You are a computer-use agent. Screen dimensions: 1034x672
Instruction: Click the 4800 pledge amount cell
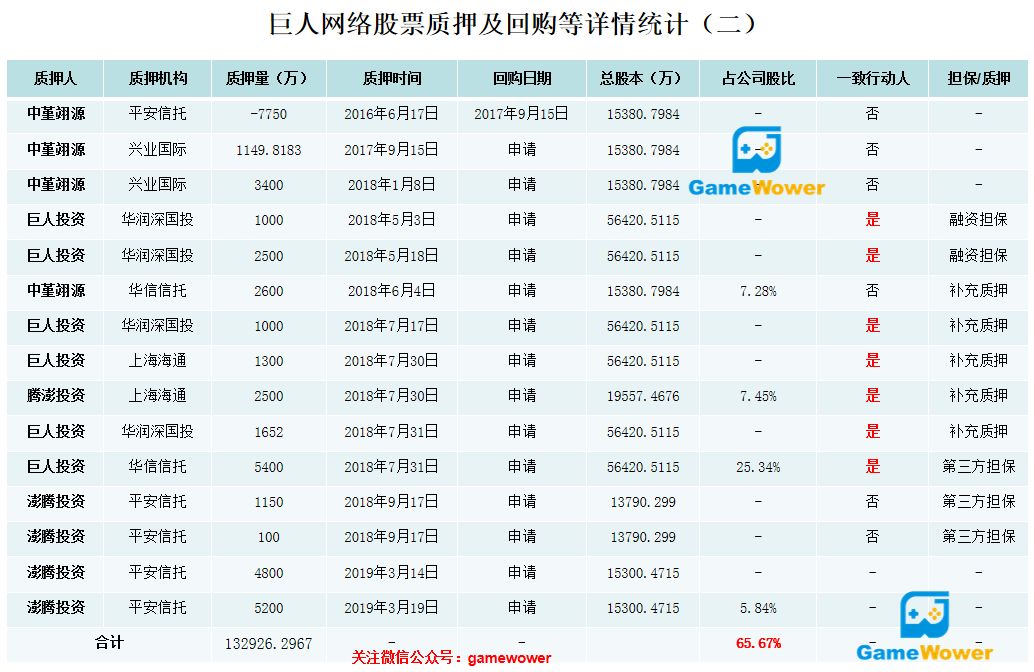[x=268, y=572]
